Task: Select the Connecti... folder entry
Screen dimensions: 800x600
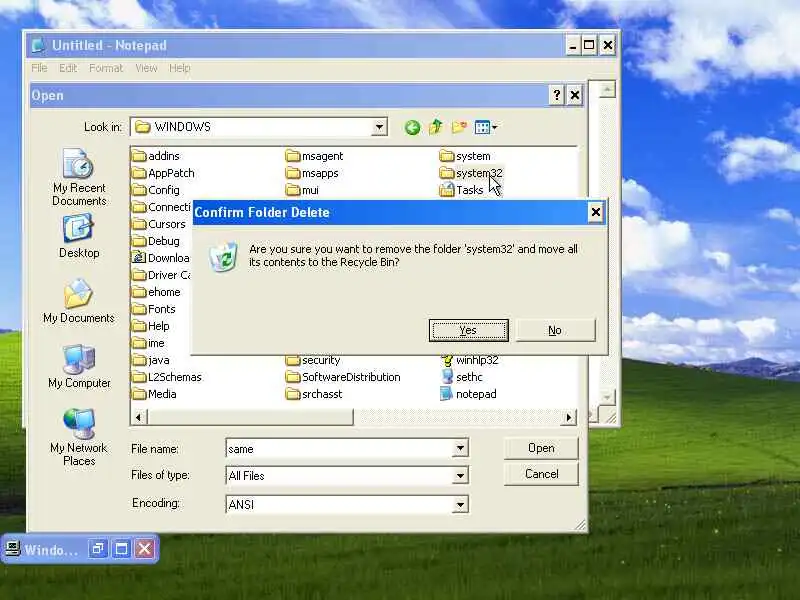Action: coord(161,207)
